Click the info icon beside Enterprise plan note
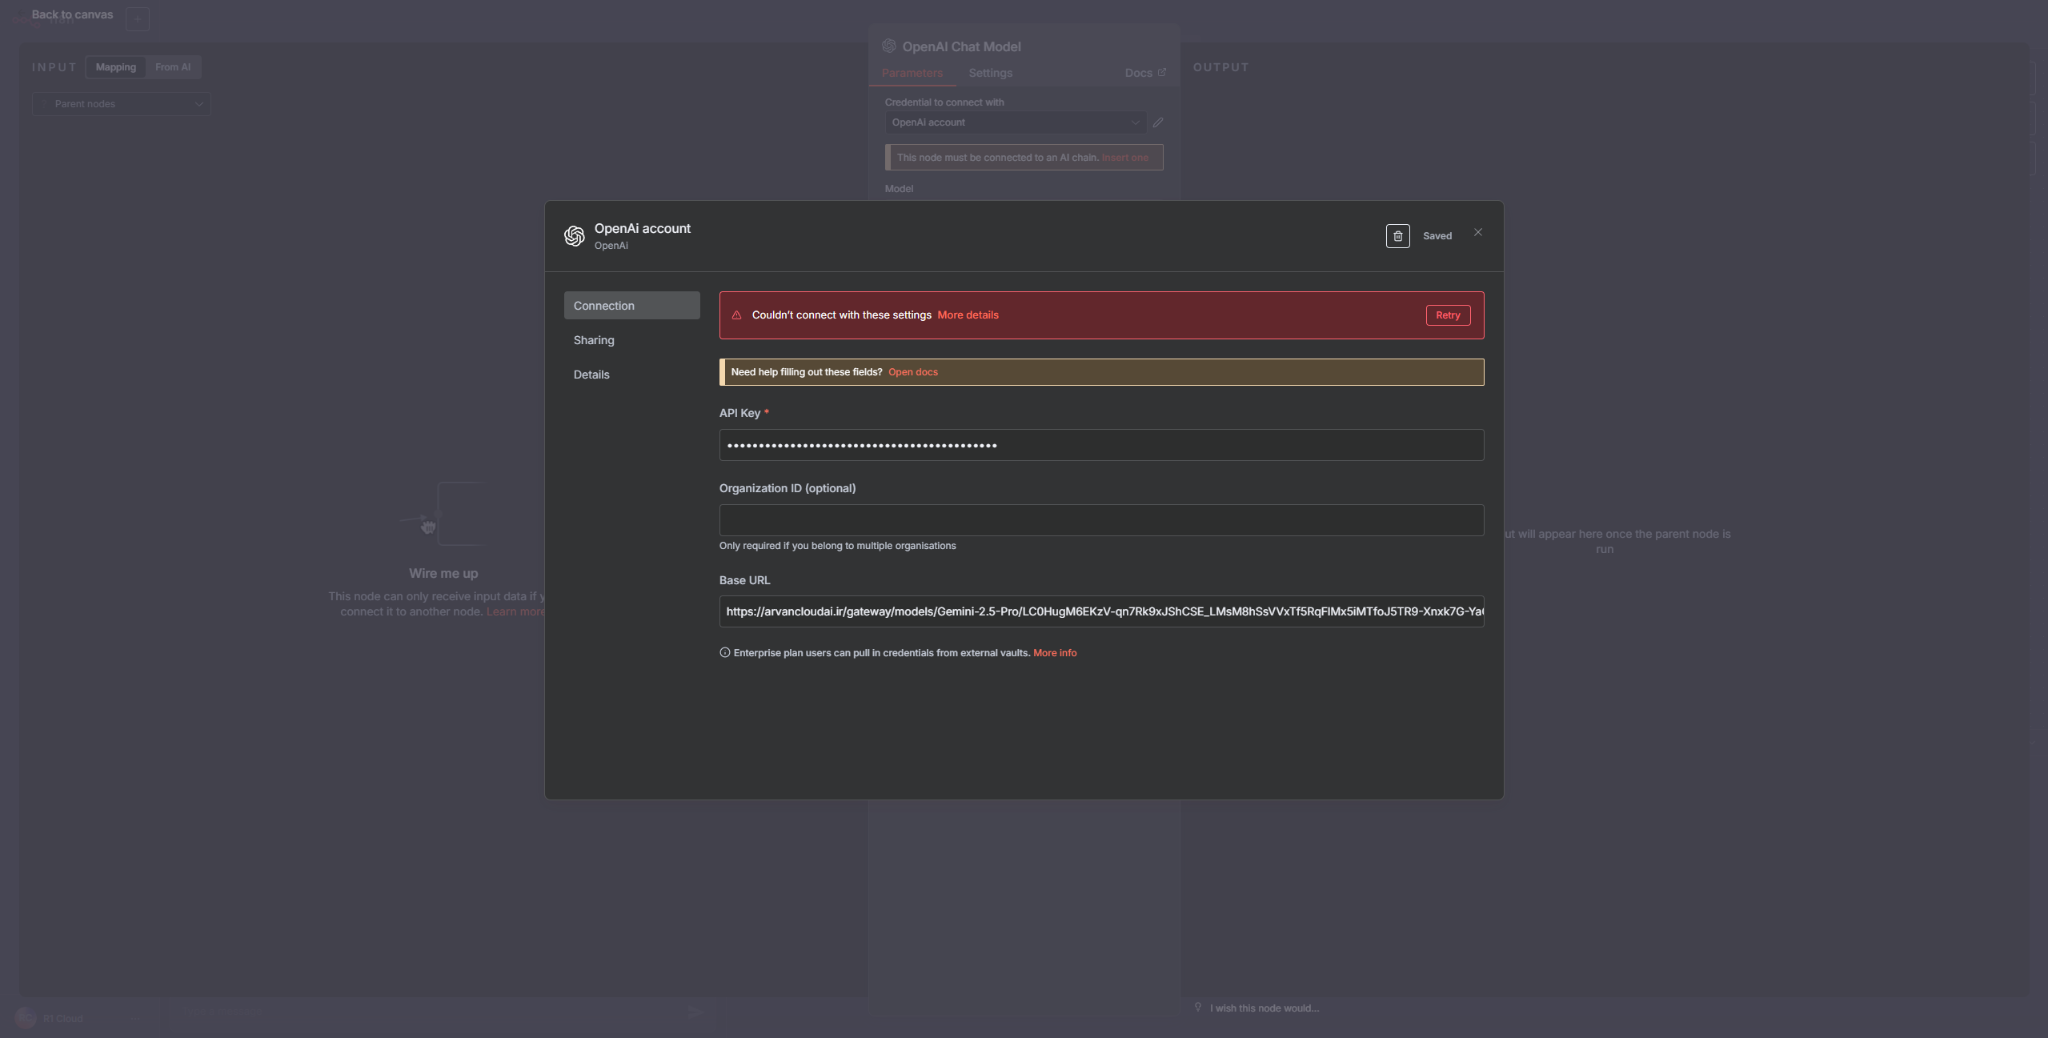Image resolution: width=2048 pixels, height=1038 pixels. pyautogui.click(x=725, y=653)
